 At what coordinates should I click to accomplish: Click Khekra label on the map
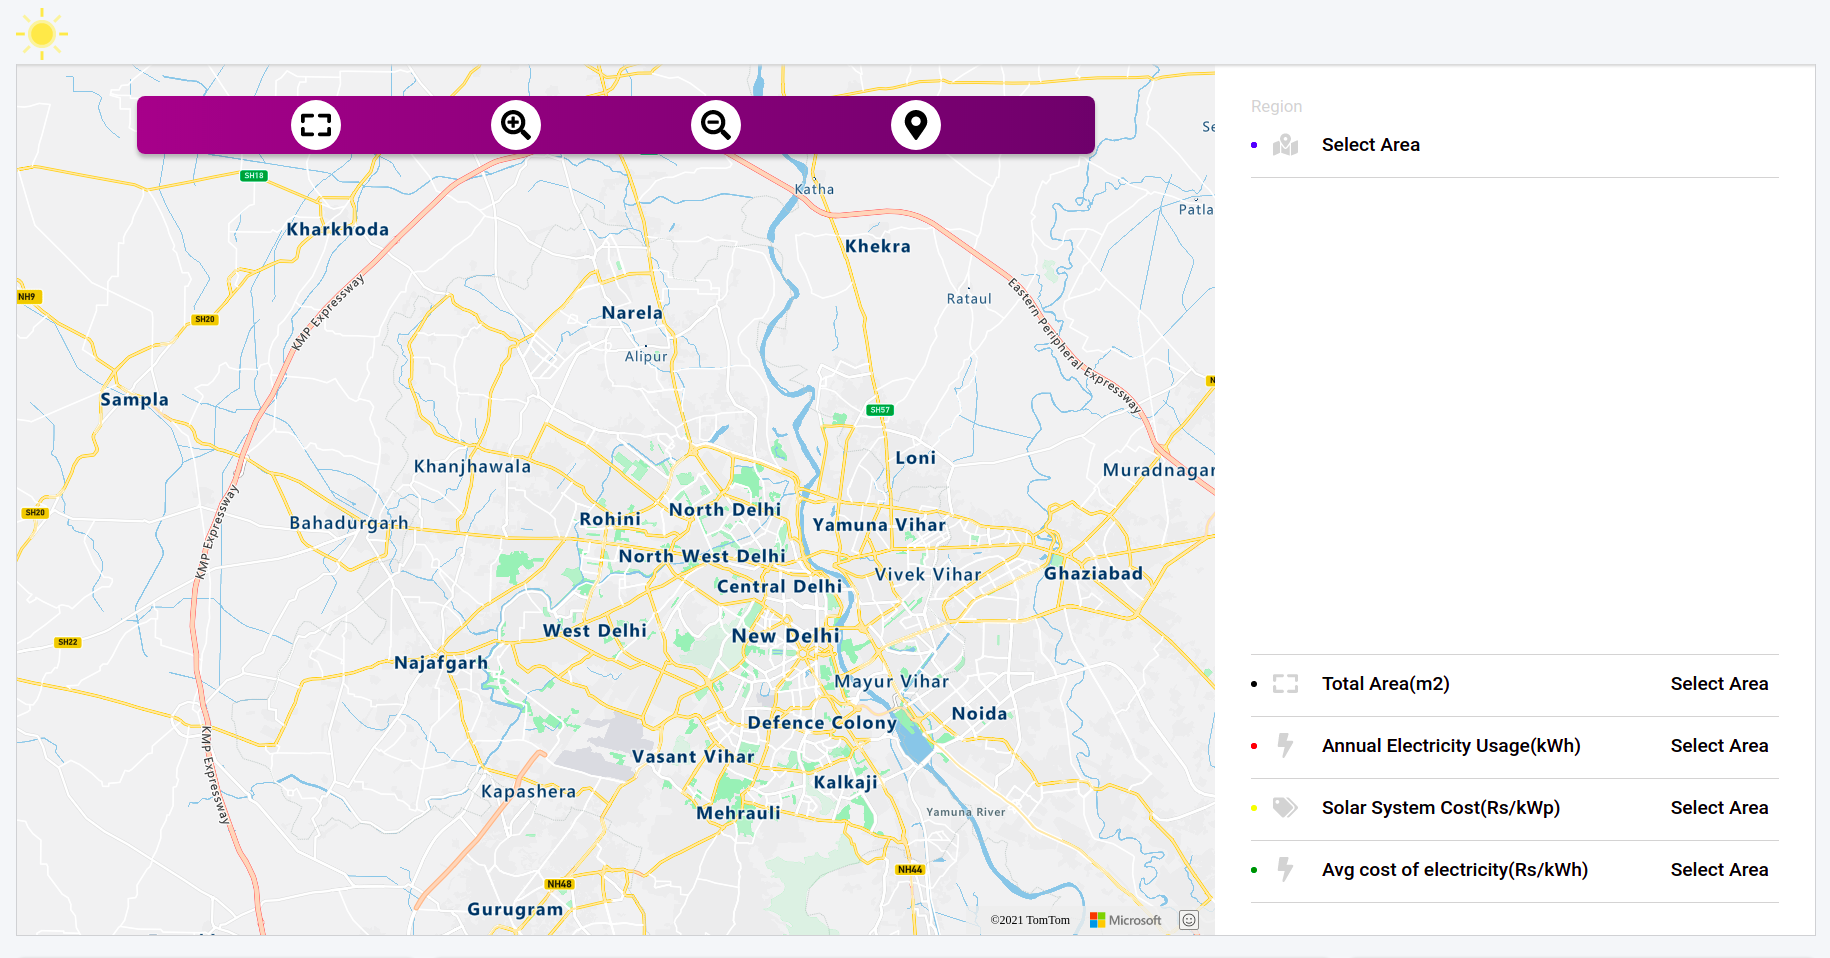878,247
